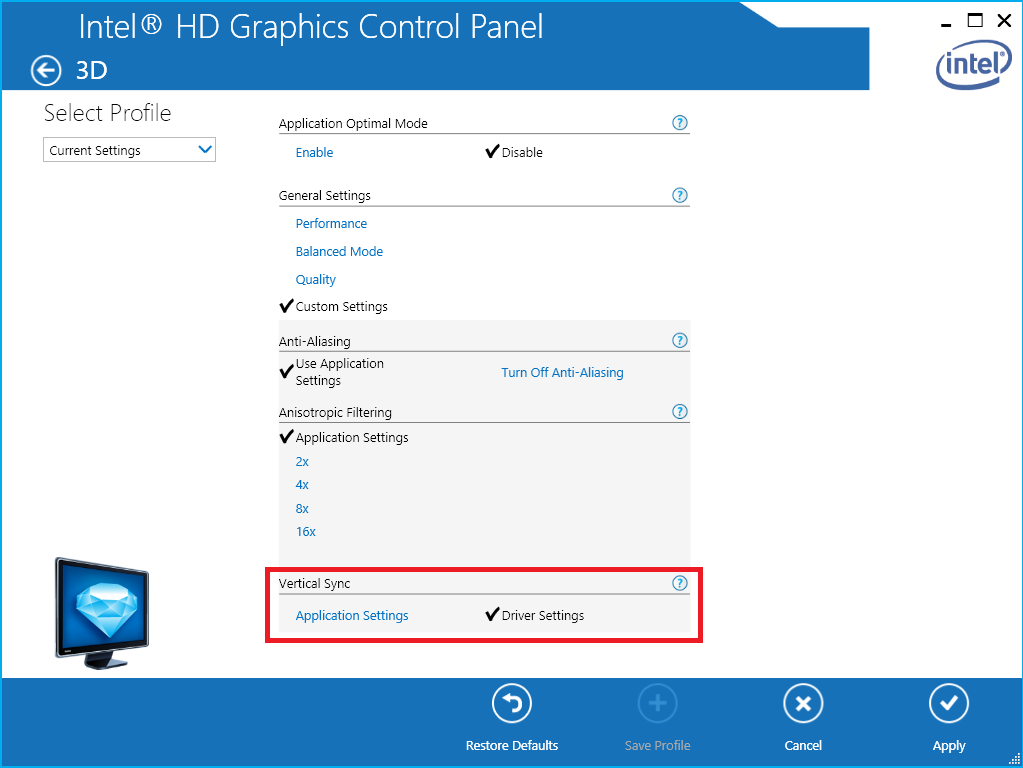This screenshot has height=768, width=1023.
Task: Open the Current Settings profile dropdown
Action: pos(129,150)
